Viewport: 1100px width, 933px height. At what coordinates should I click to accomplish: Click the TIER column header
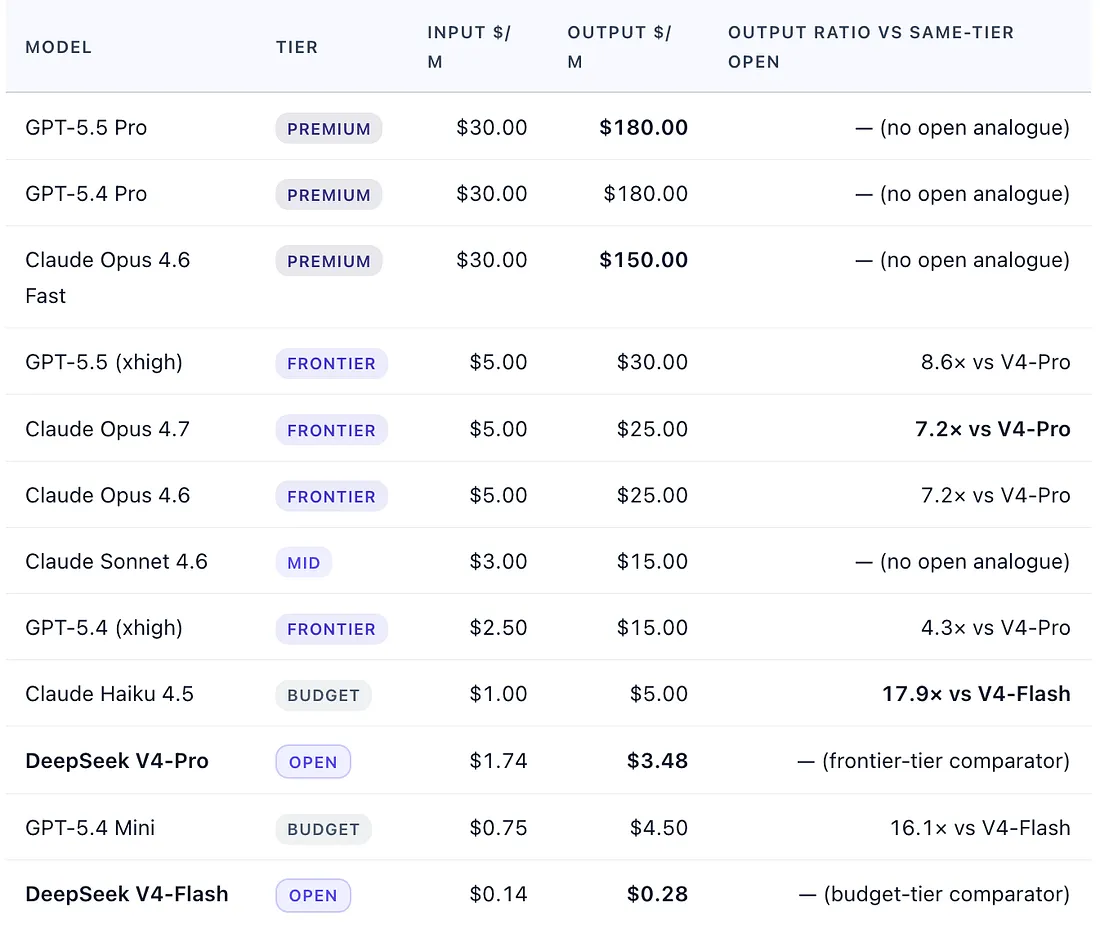[297, 47]
